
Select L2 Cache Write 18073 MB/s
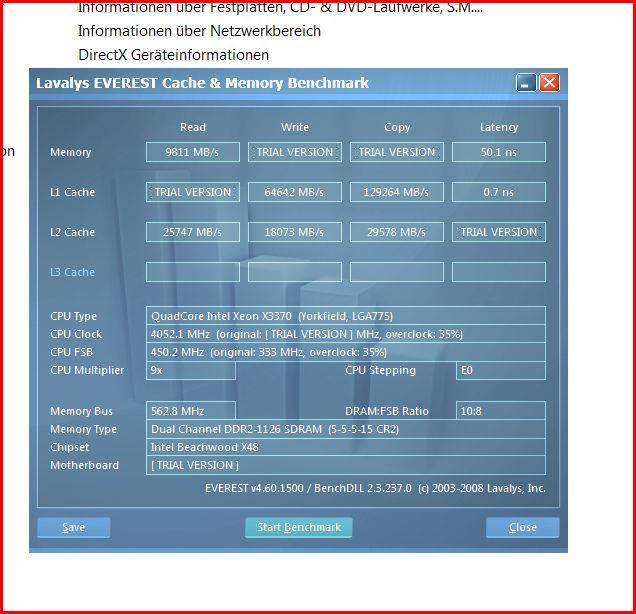tap(295, 232)
